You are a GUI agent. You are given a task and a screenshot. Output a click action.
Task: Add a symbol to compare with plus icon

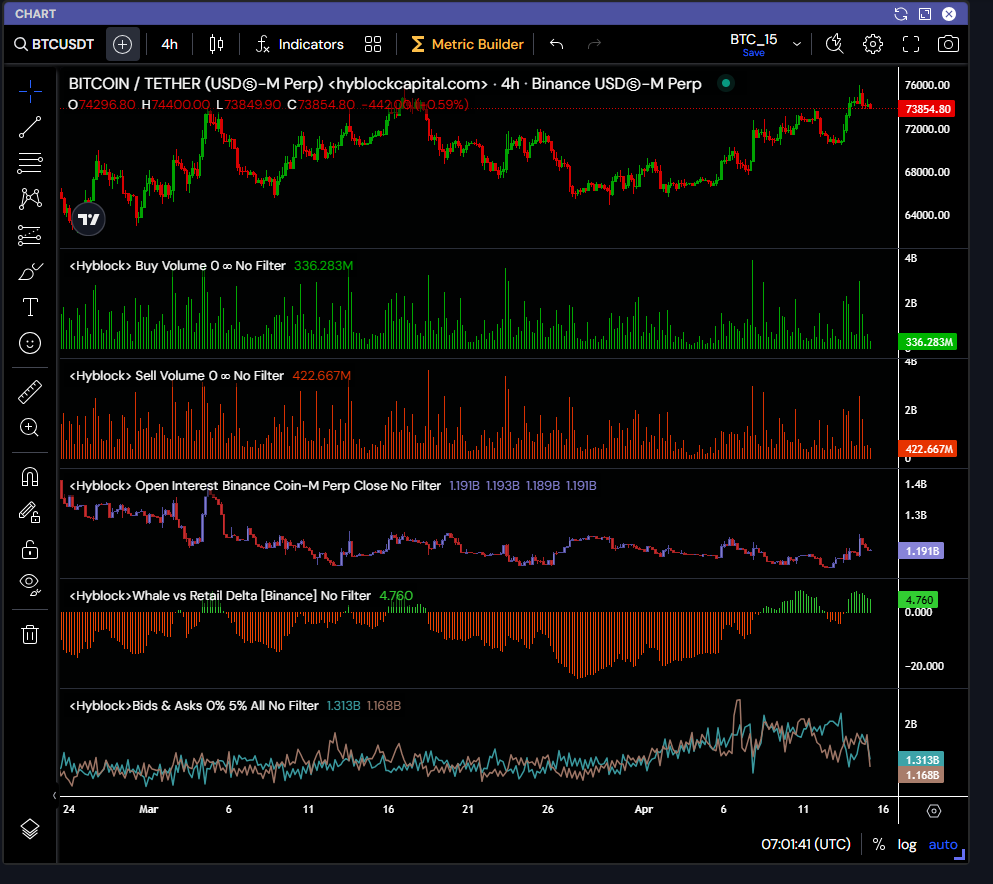pos(122,44)
